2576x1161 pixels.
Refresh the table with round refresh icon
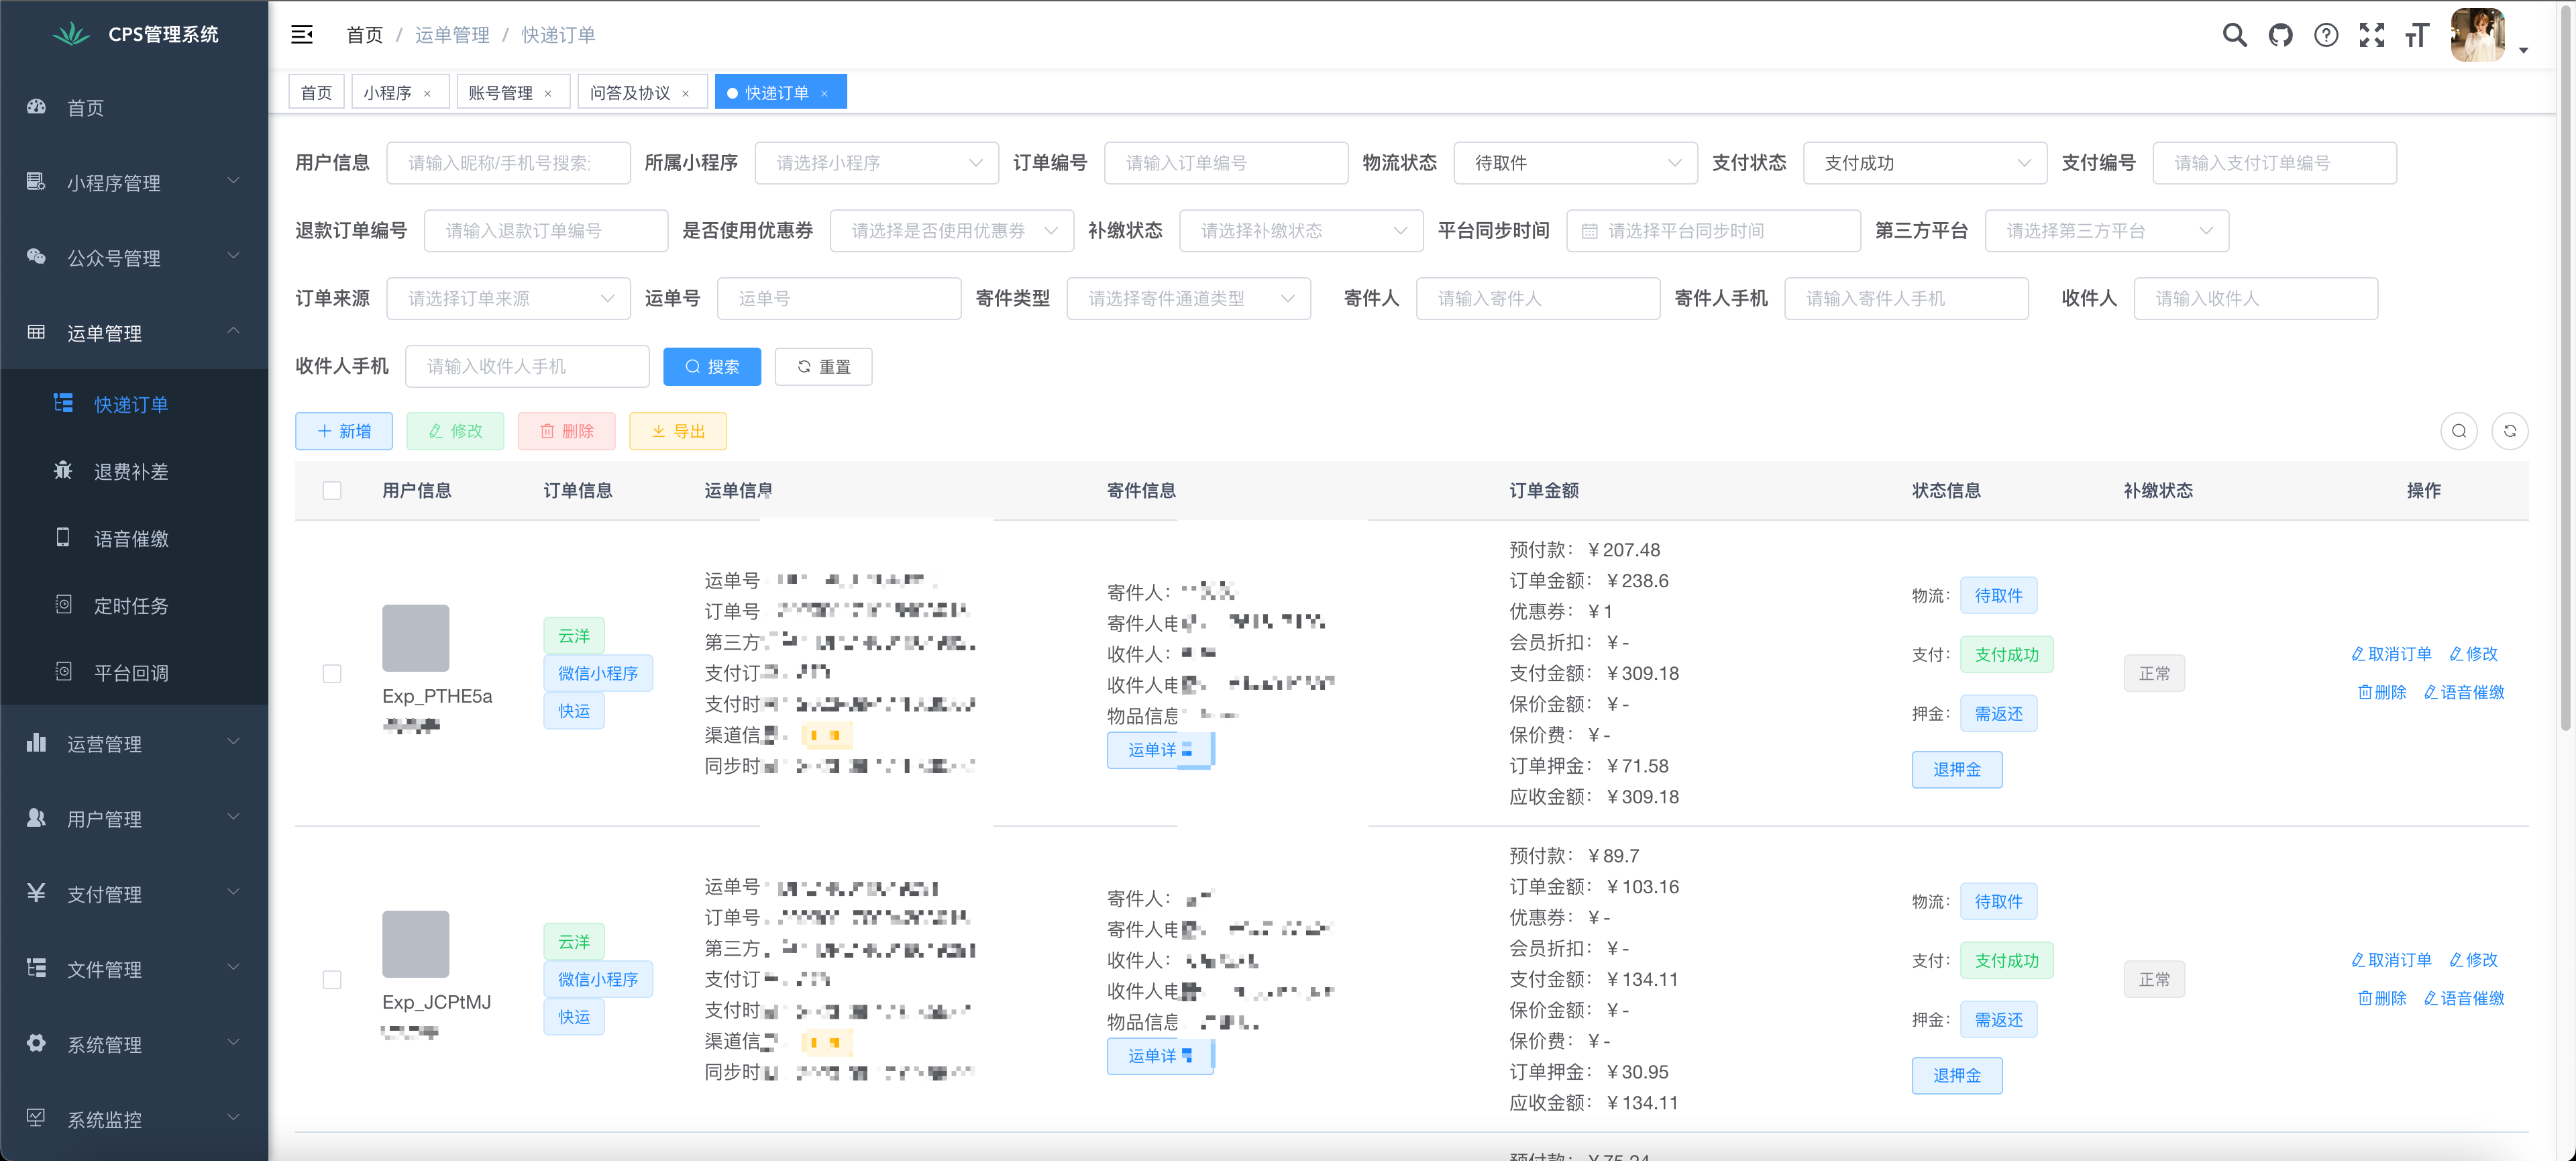click(2510, 431)
